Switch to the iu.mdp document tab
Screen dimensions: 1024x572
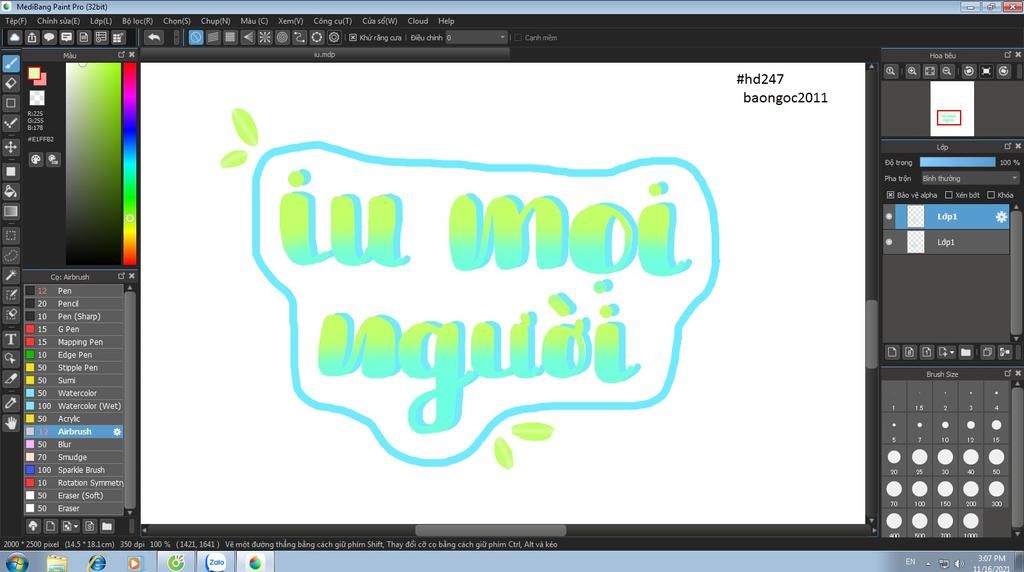[x=325, y=55]
